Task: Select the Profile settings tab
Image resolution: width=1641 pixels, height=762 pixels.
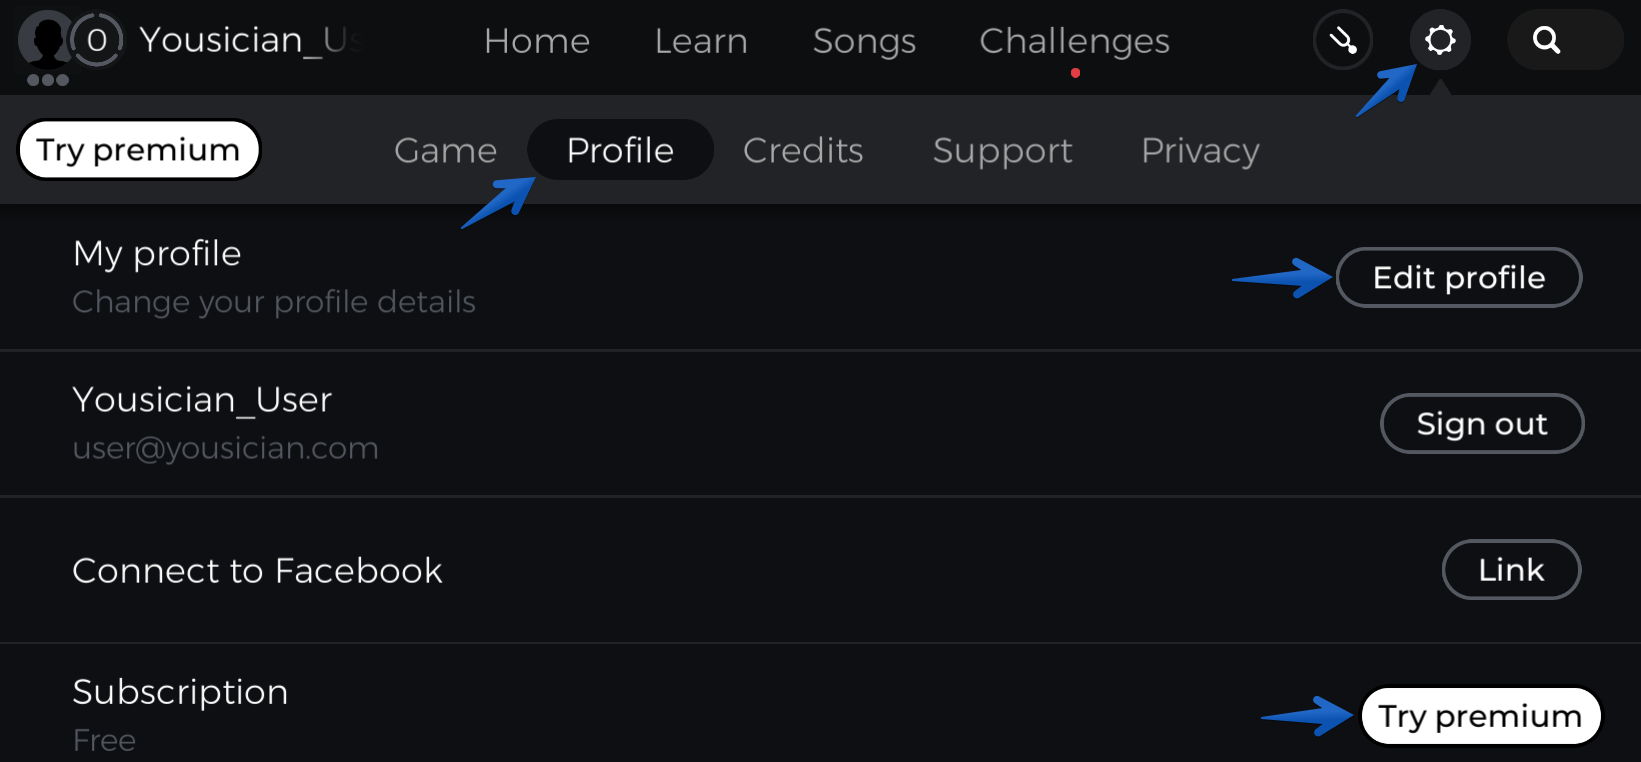Action: 620,150
